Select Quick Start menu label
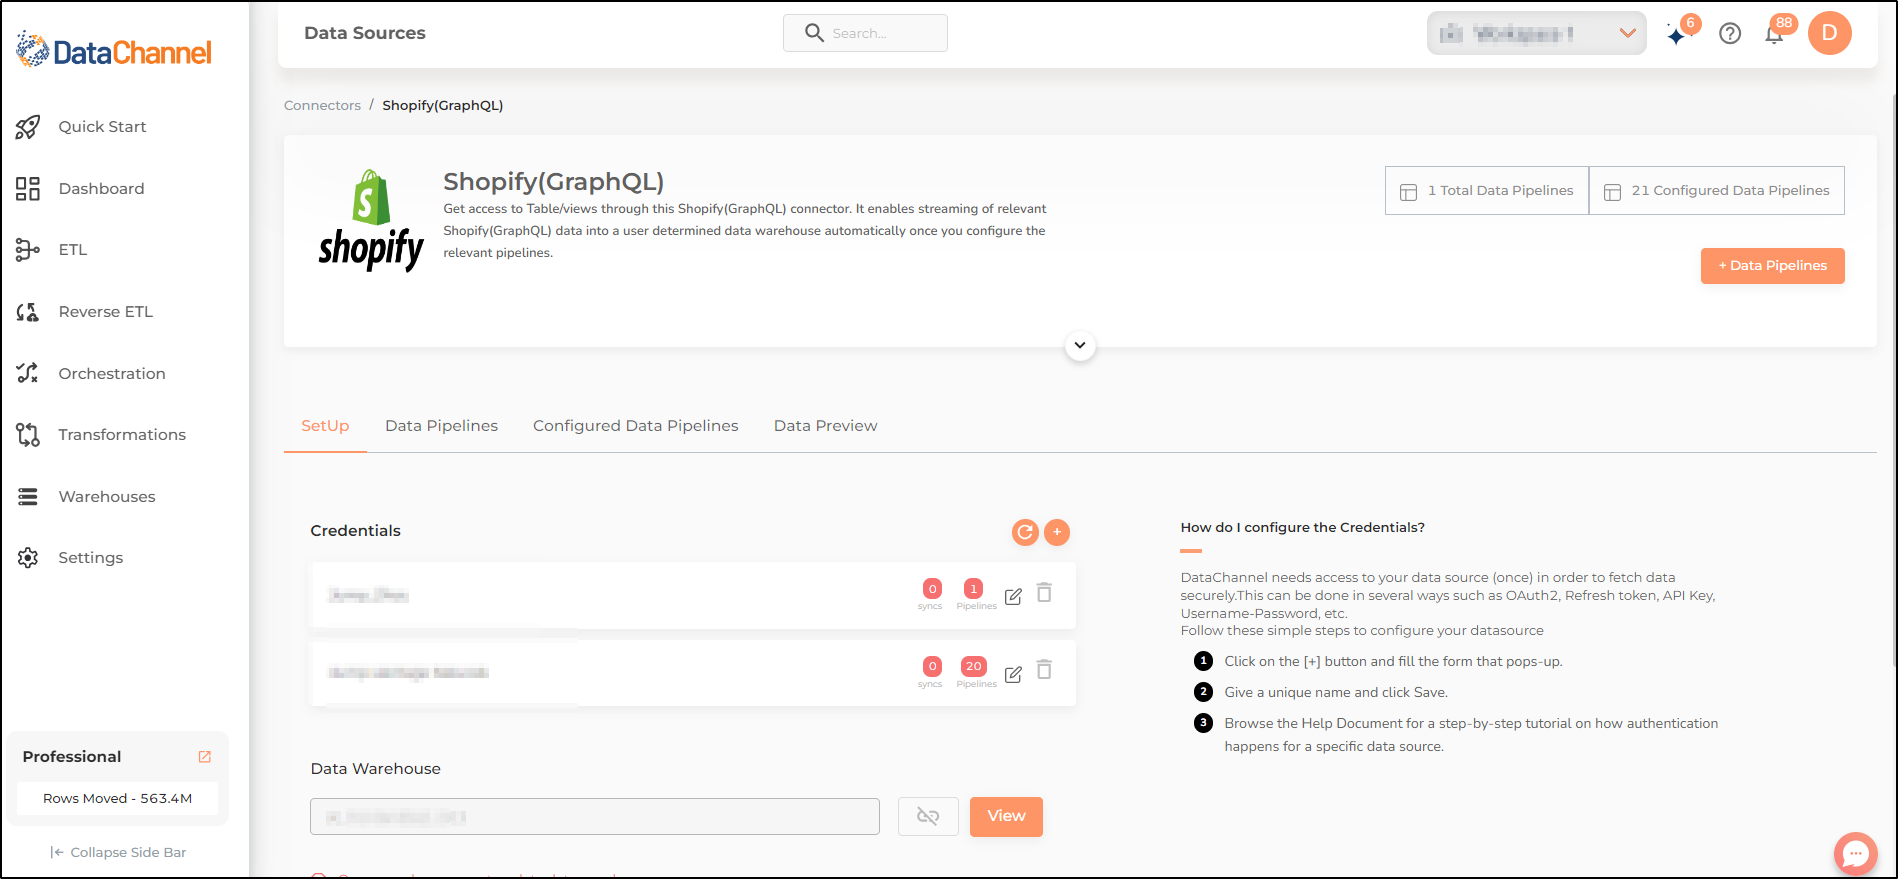Viewport: 1898px width, 879px height. coord(102,127)
